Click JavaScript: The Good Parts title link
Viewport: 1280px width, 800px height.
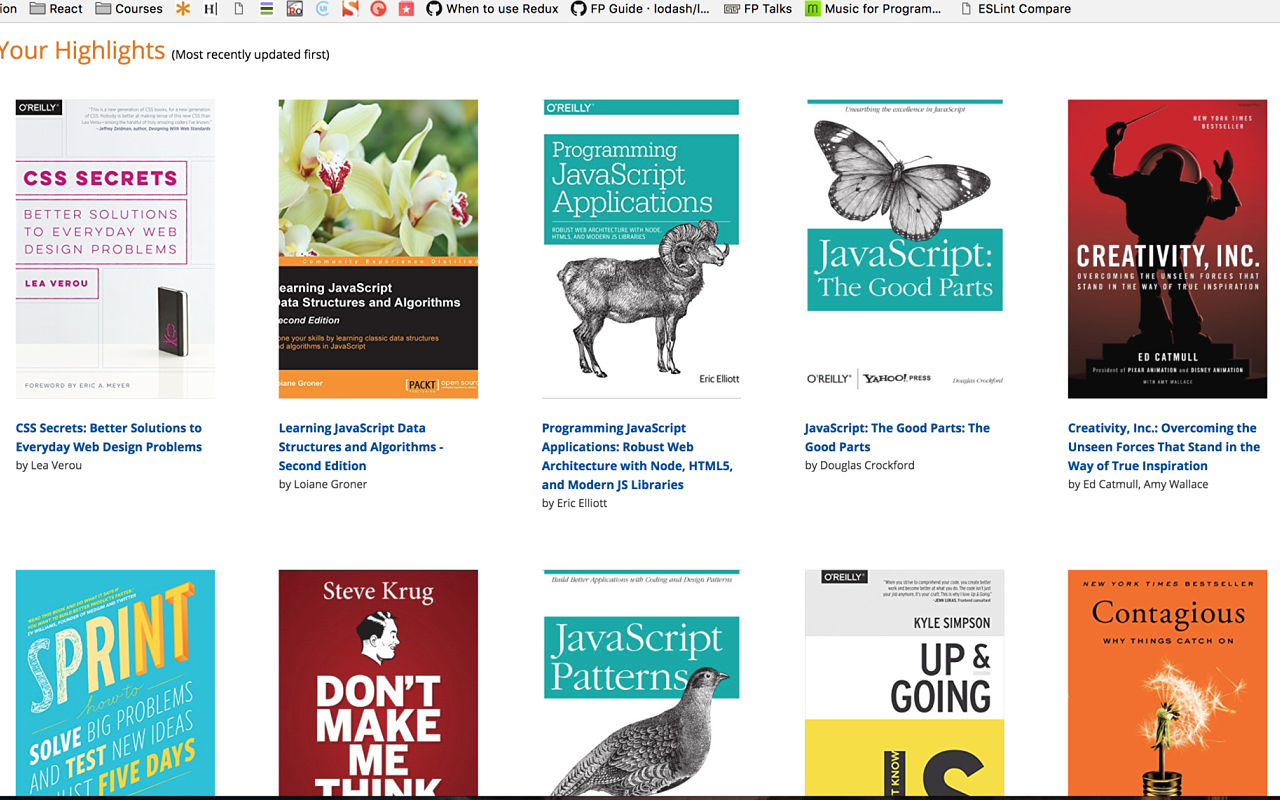click(897, 437)
